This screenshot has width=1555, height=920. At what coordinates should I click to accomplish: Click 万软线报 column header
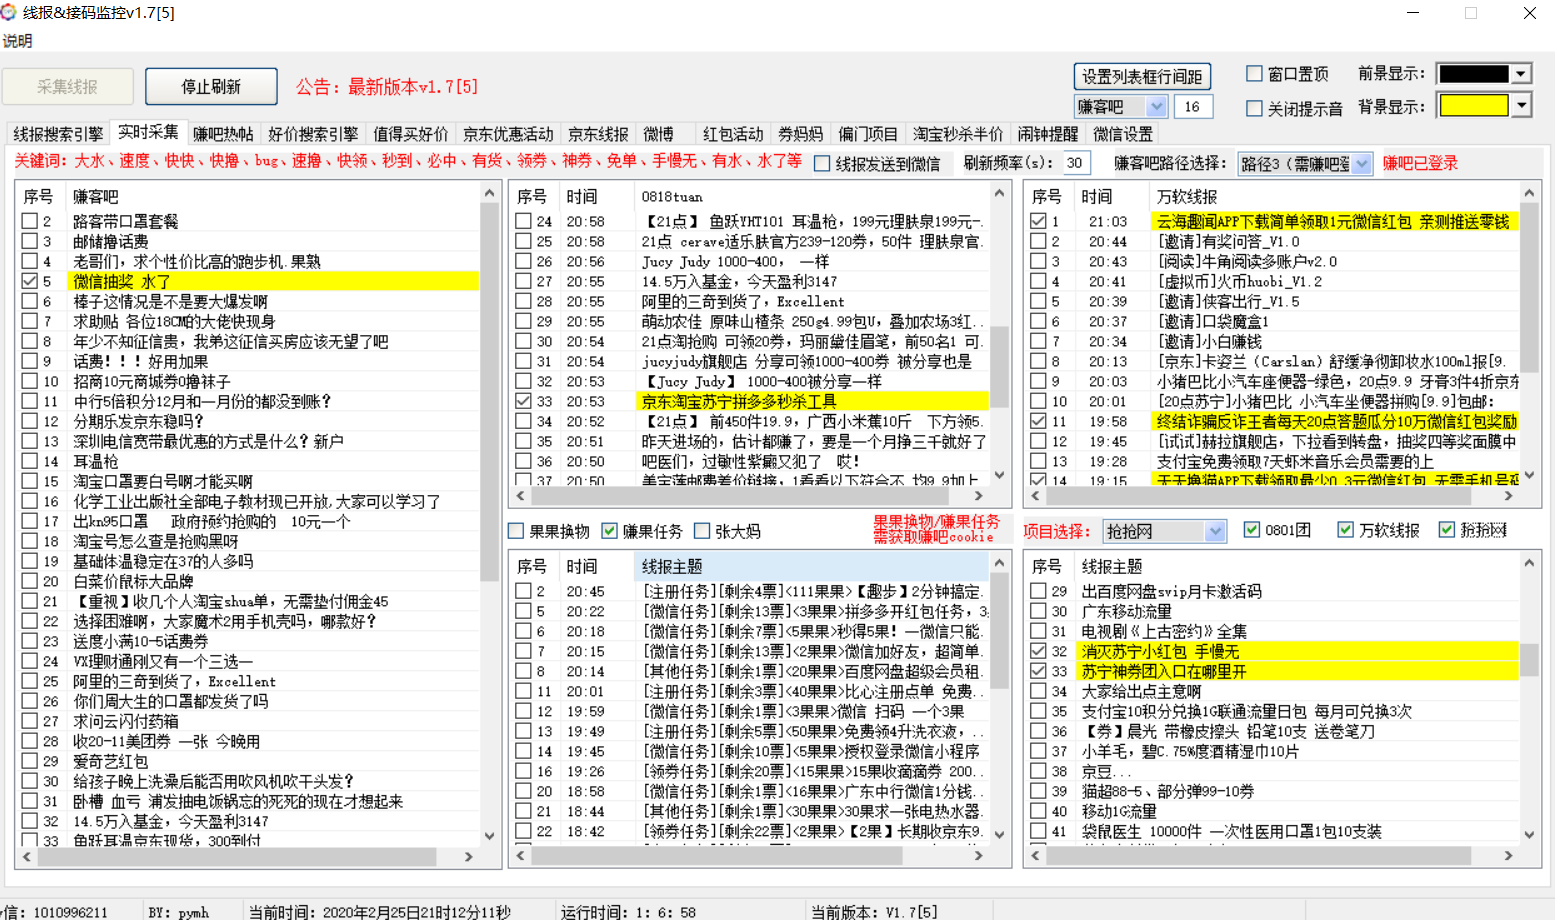click(x=1335, y=197)
